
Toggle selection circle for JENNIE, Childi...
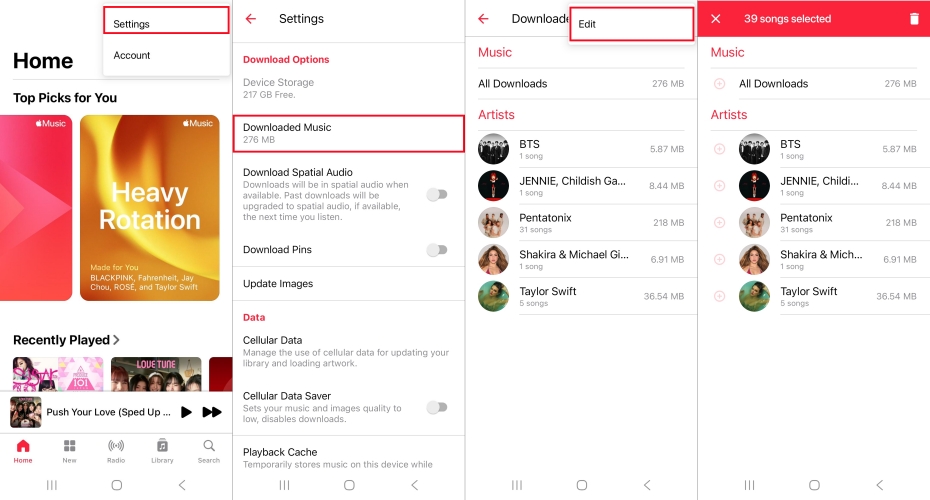[x=719, y=186]
